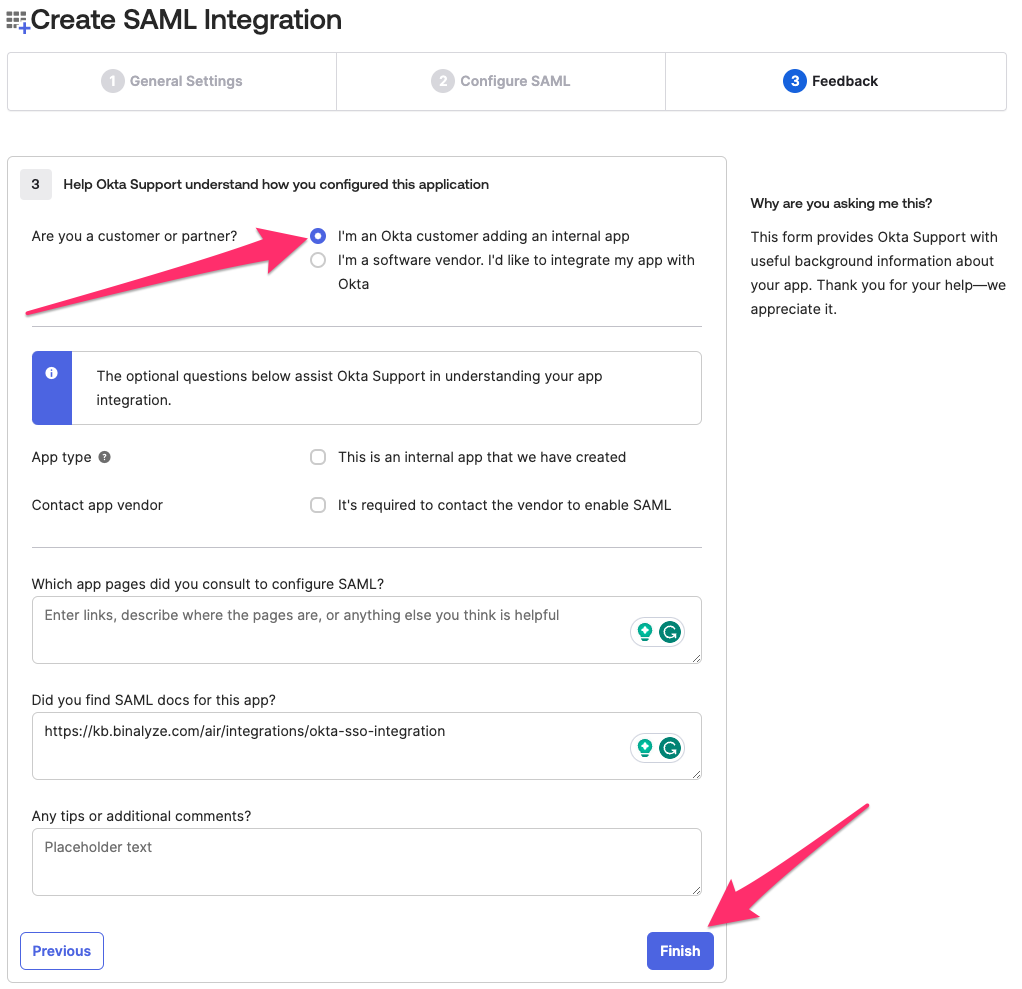Image resolution: width=1022 pixels, height=989 pixels.
Task: Click the lightbulb icon in the SAML docs field
Action: point(645,747)
